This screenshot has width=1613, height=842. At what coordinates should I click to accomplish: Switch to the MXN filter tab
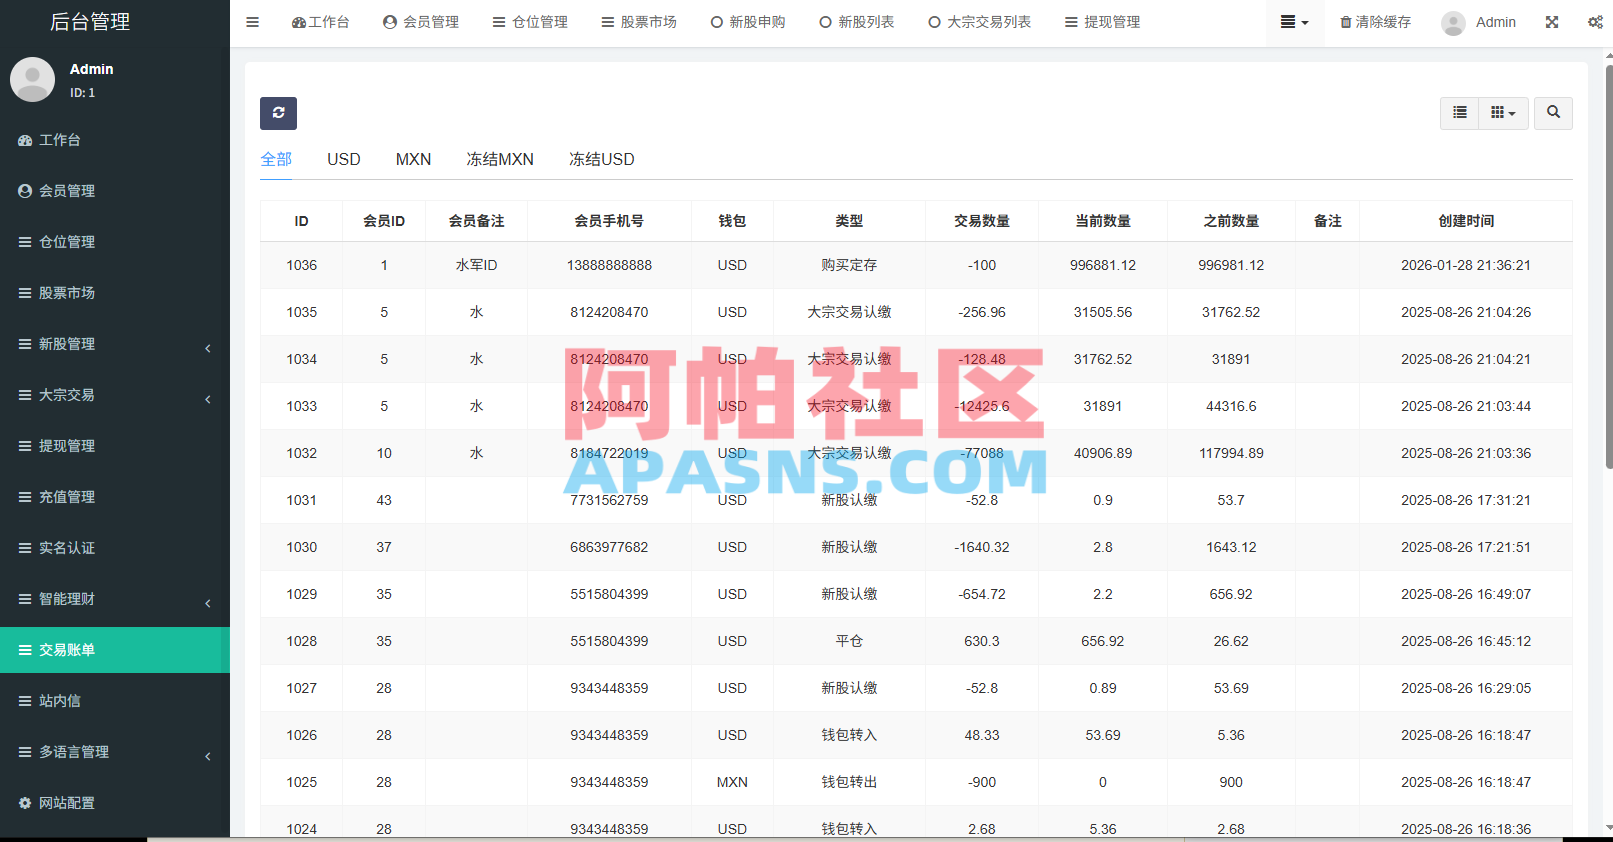coord(413,159)
